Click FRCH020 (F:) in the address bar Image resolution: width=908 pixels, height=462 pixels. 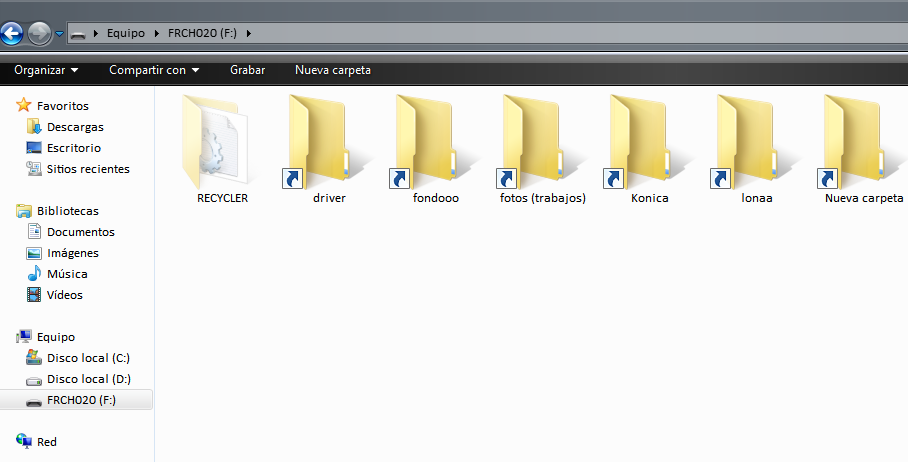[x=202, y=33]
